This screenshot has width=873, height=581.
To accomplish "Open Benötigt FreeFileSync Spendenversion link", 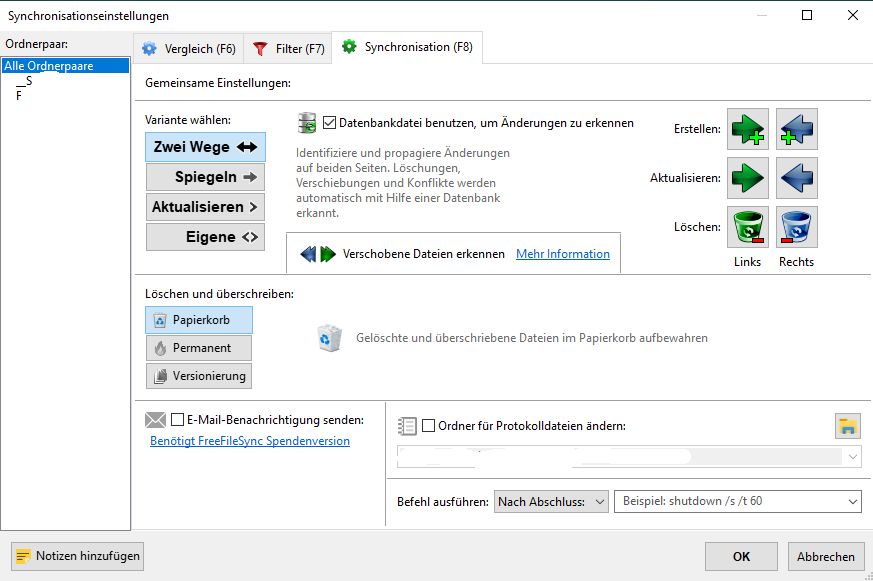I will (x=250, y=441).
